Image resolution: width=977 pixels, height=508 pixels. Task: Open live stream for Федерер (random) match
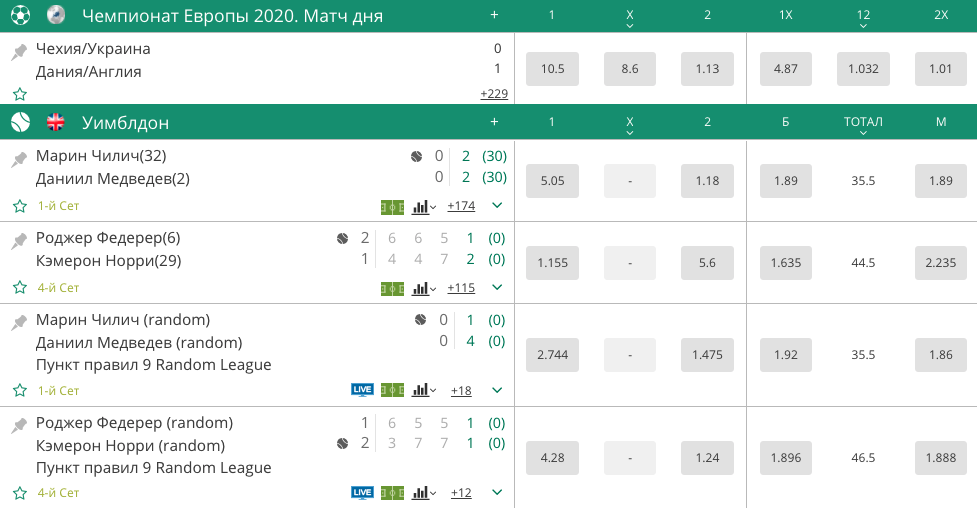[x=362, y=492]
